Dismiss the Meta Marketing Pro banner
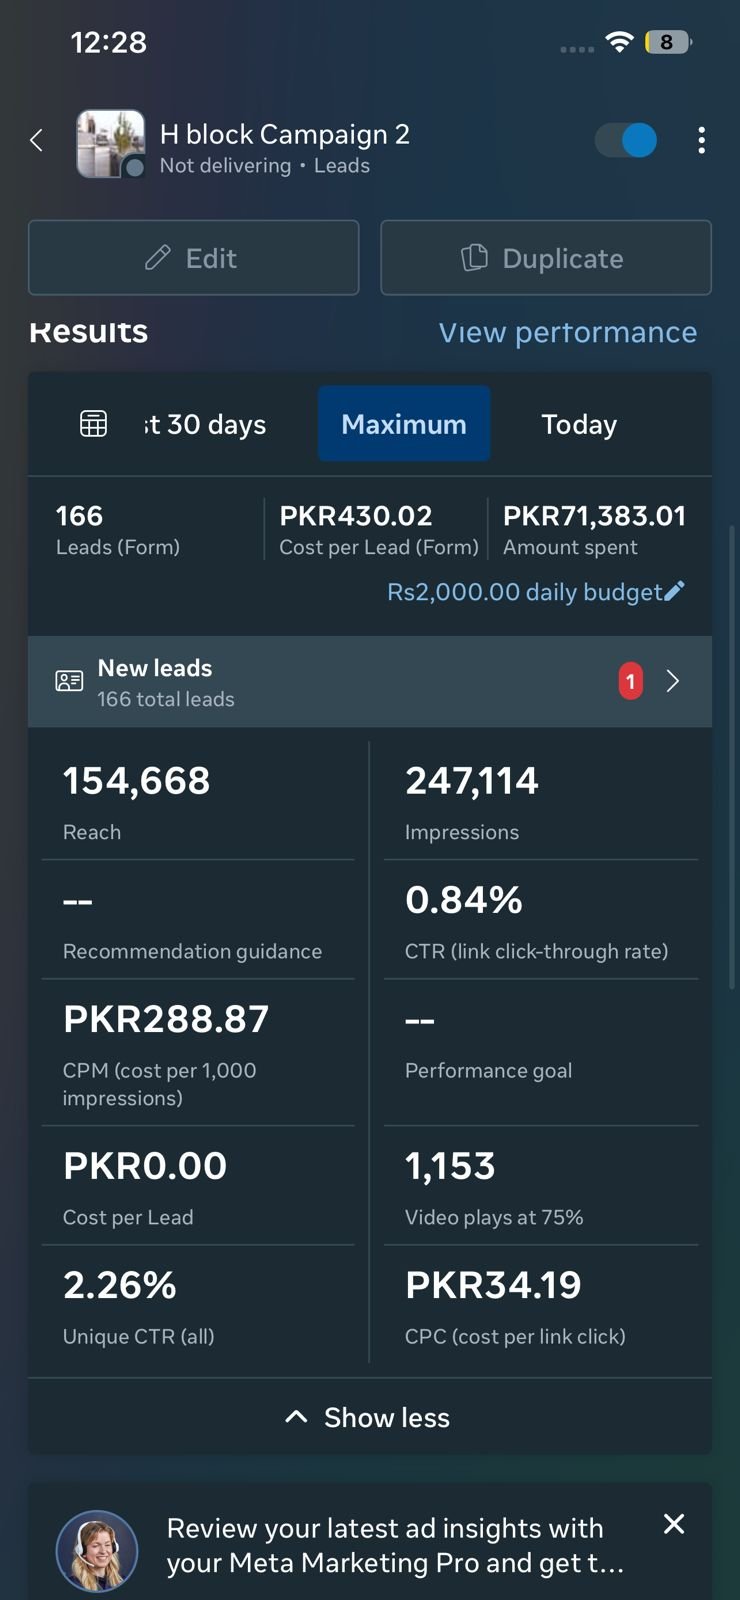740x1600 pixels. [674, 1524]
